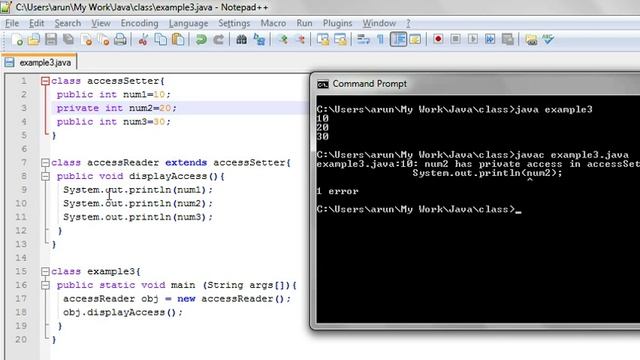Click on 'System.out.println(num2);' in the editor
Viewport: 640px width, 360px height.
pos(138,203)
